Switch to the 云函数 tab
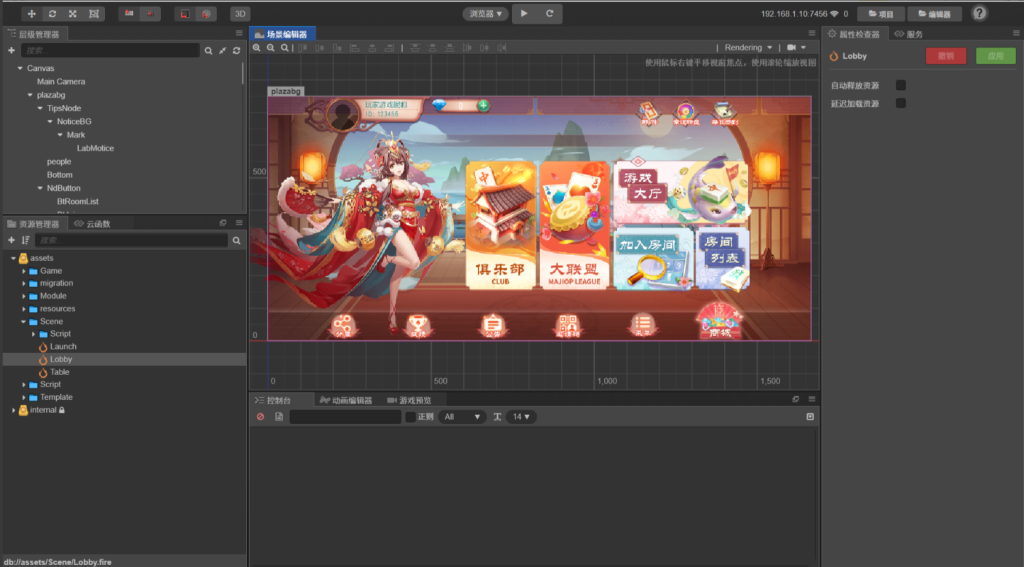Screen dimensions: 1024x567 tap(97, 223)
